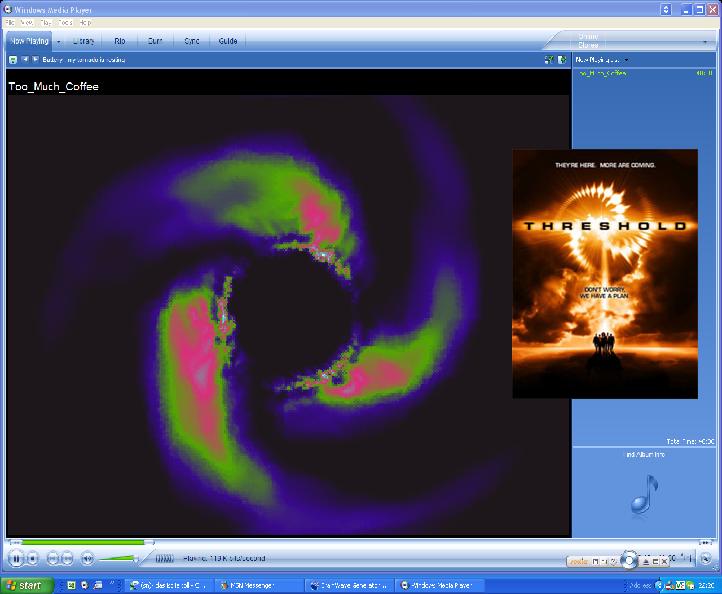This screenshot has height=594, width=722.
Task: Click the rewind button left of seek bar
Action: [x=15, y=542]
